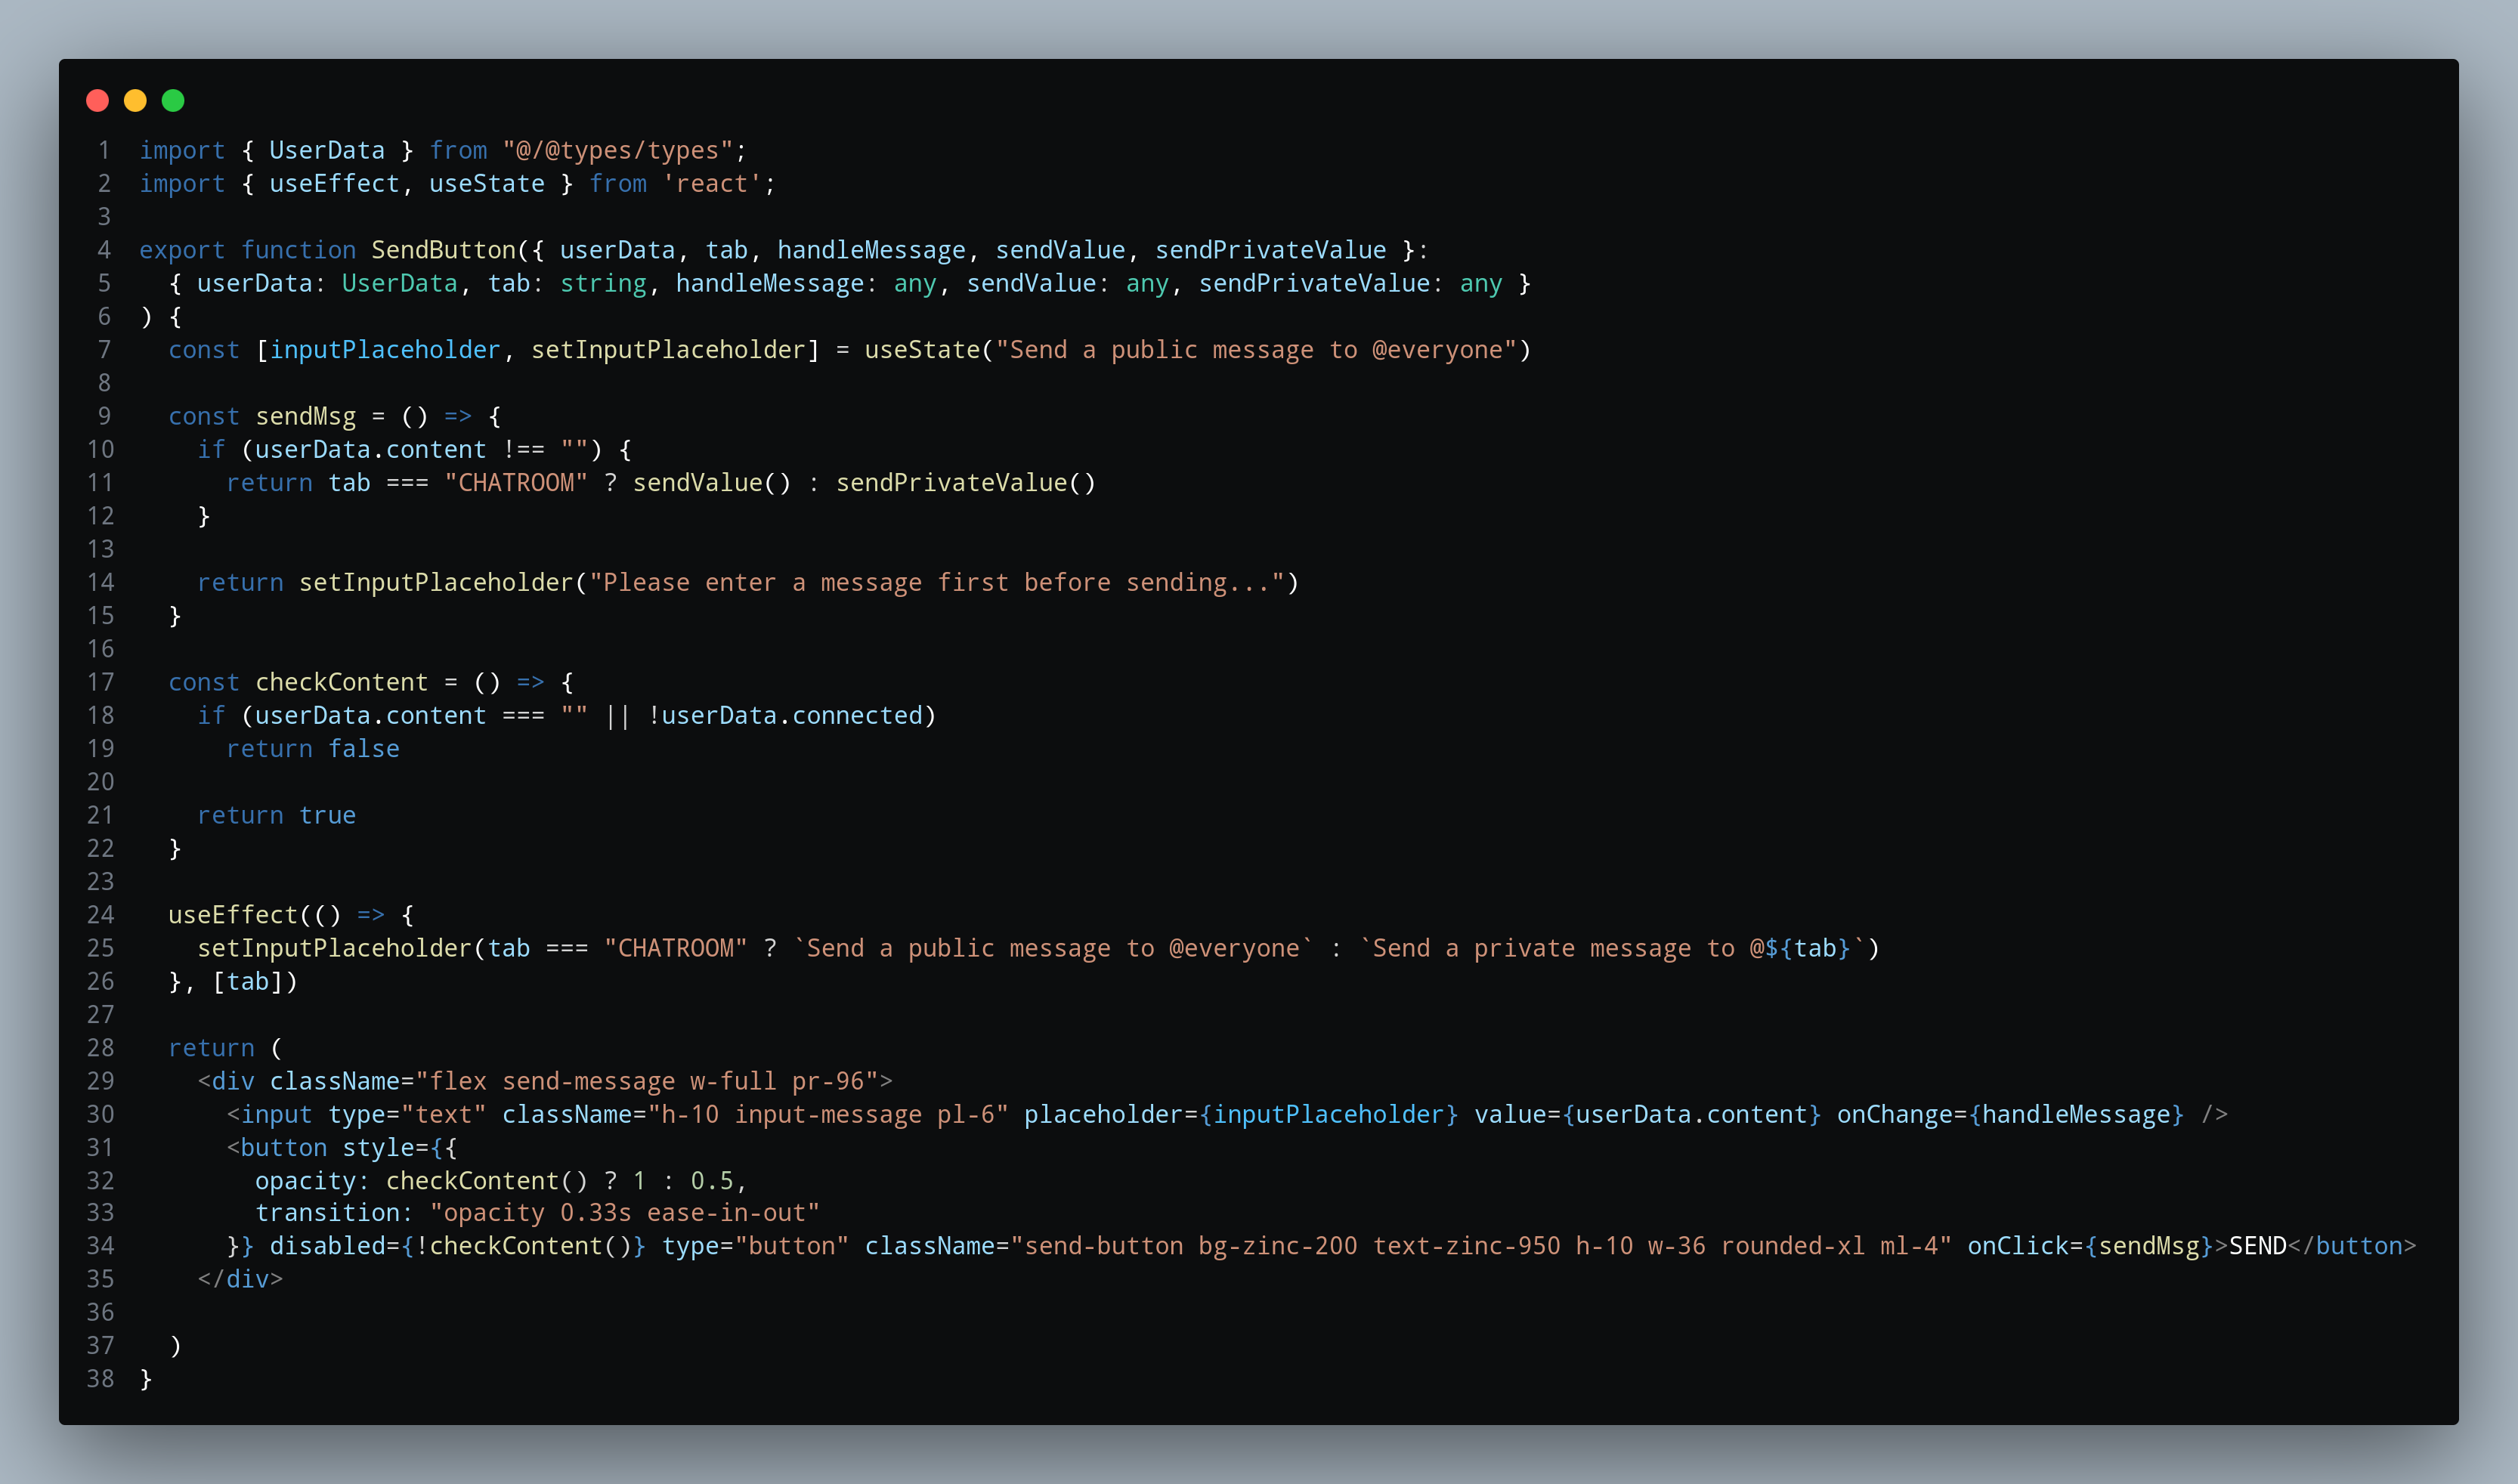
Task: Click the "CHATROOM" string on line 11
Action: [516, 483]
